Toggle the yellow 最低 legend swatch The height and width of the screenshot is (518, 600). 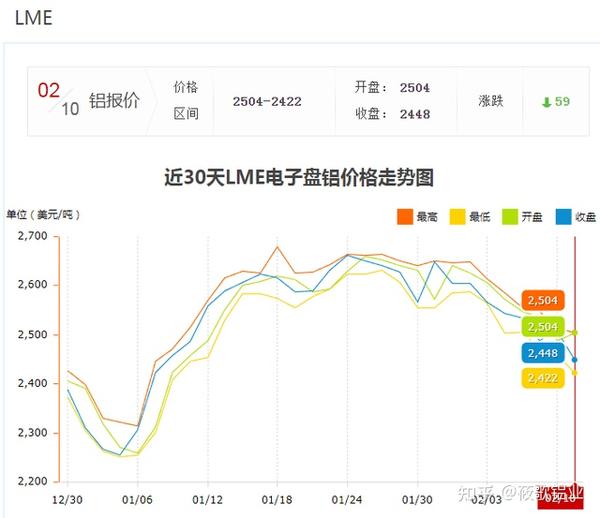pyautogui.click(x=457, y=217)
